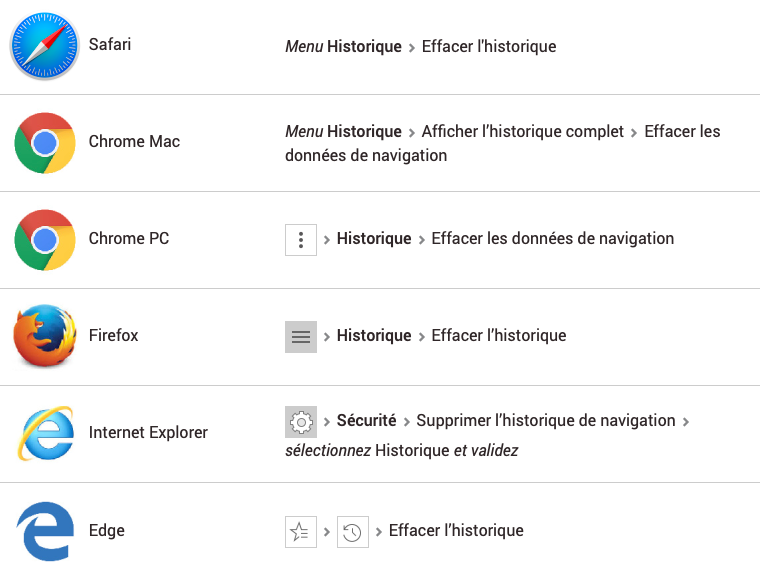
Task: Click the history clock icon in Edge row
Action: [353, 532]
